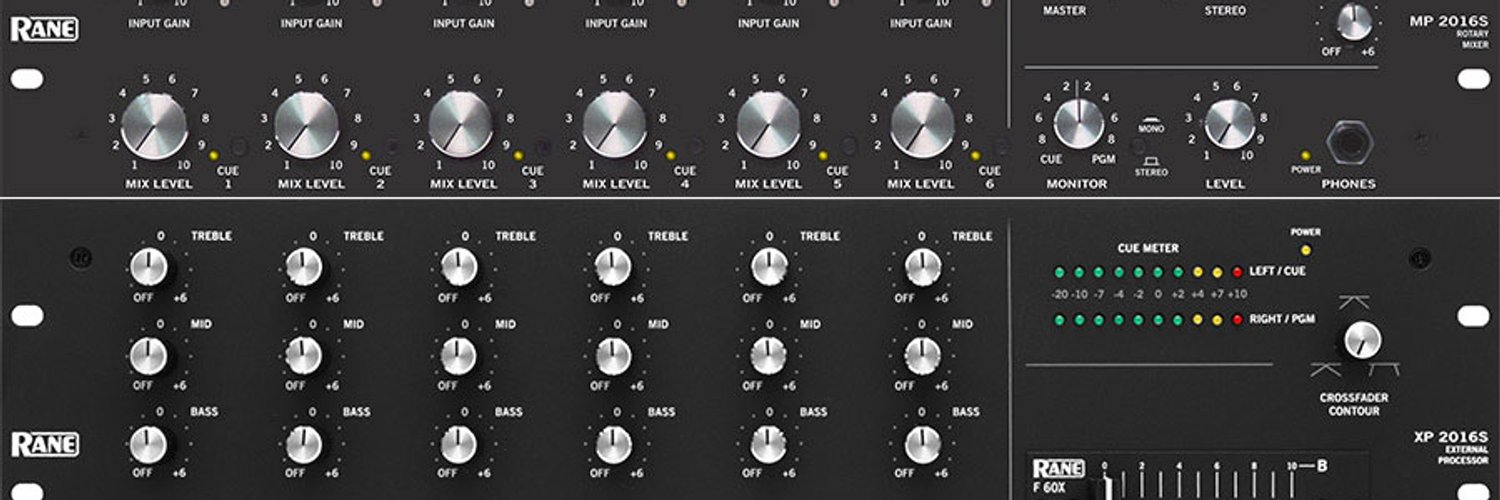Image resolution: width=1500 pixels, height=500 pixels.
Task: Click channel 6 TREBLE knob
Action: [922, 267]
